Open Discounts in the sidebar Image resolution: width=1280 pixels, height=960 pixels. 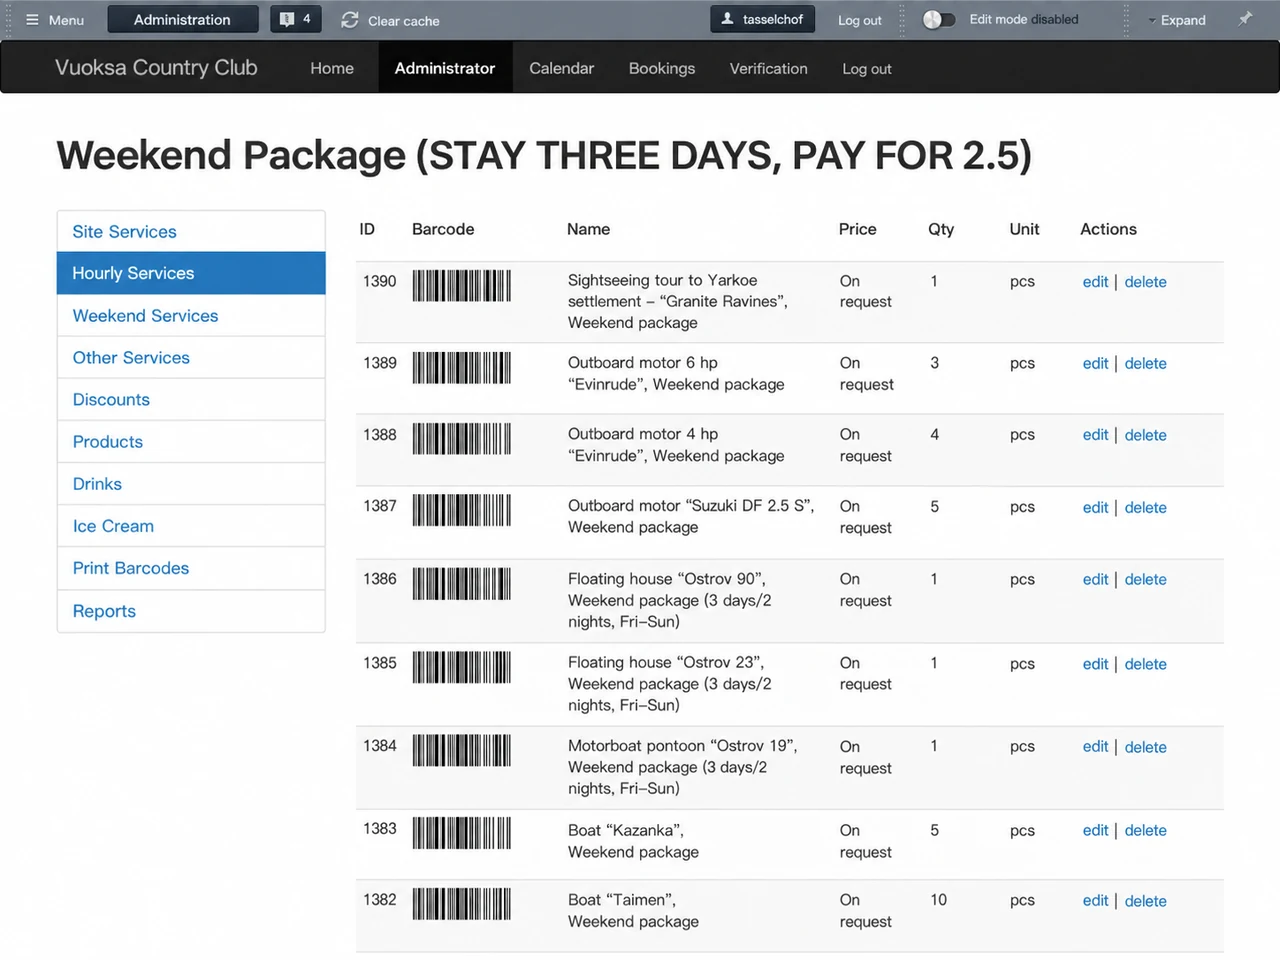[x=191, y=399]
